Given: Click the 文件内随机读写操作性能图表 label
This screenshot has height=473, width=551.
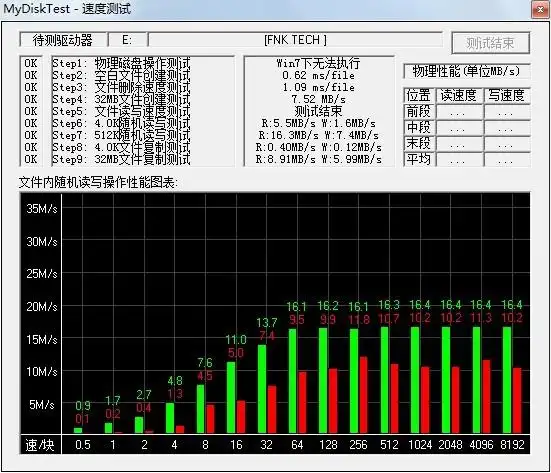Looking at the screenshot, I should (98, 182).
